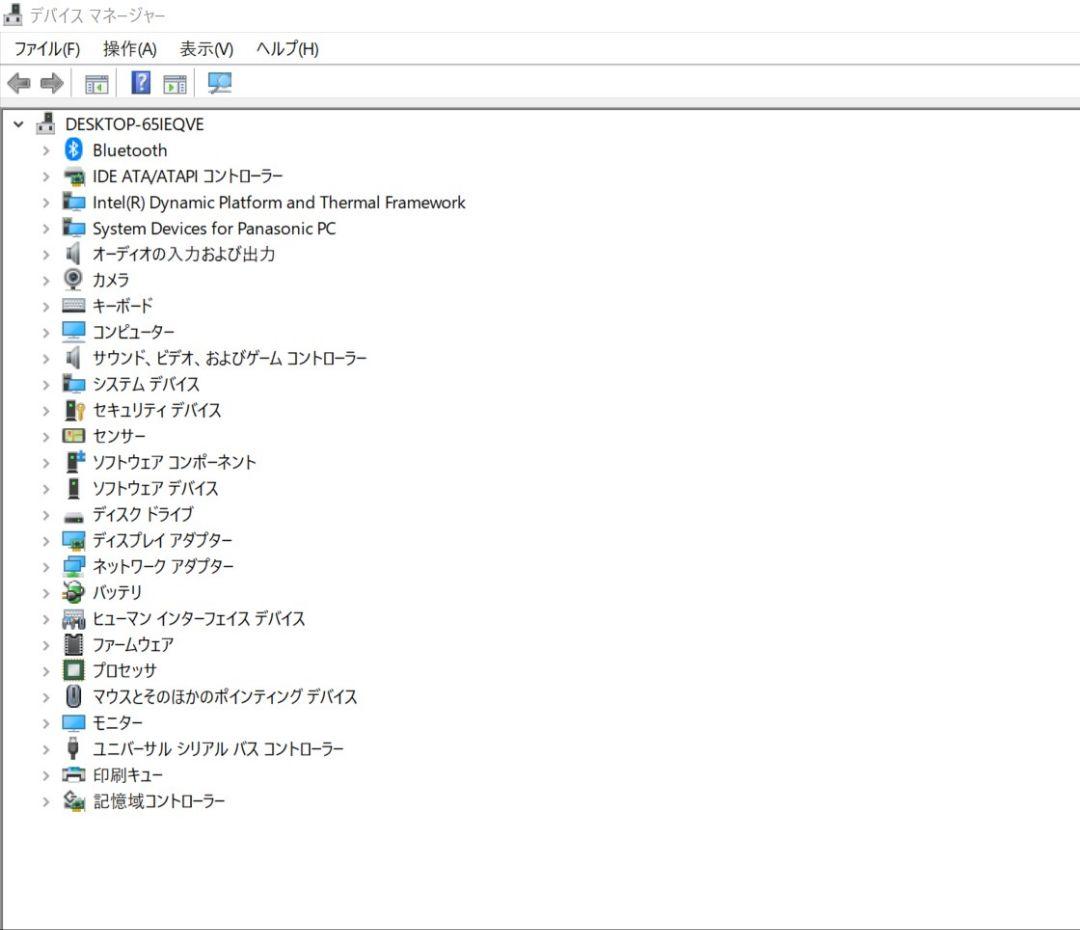The image size is (1080, 930).
Task: Click the ファームウェア chip icon
Action: 73,645
